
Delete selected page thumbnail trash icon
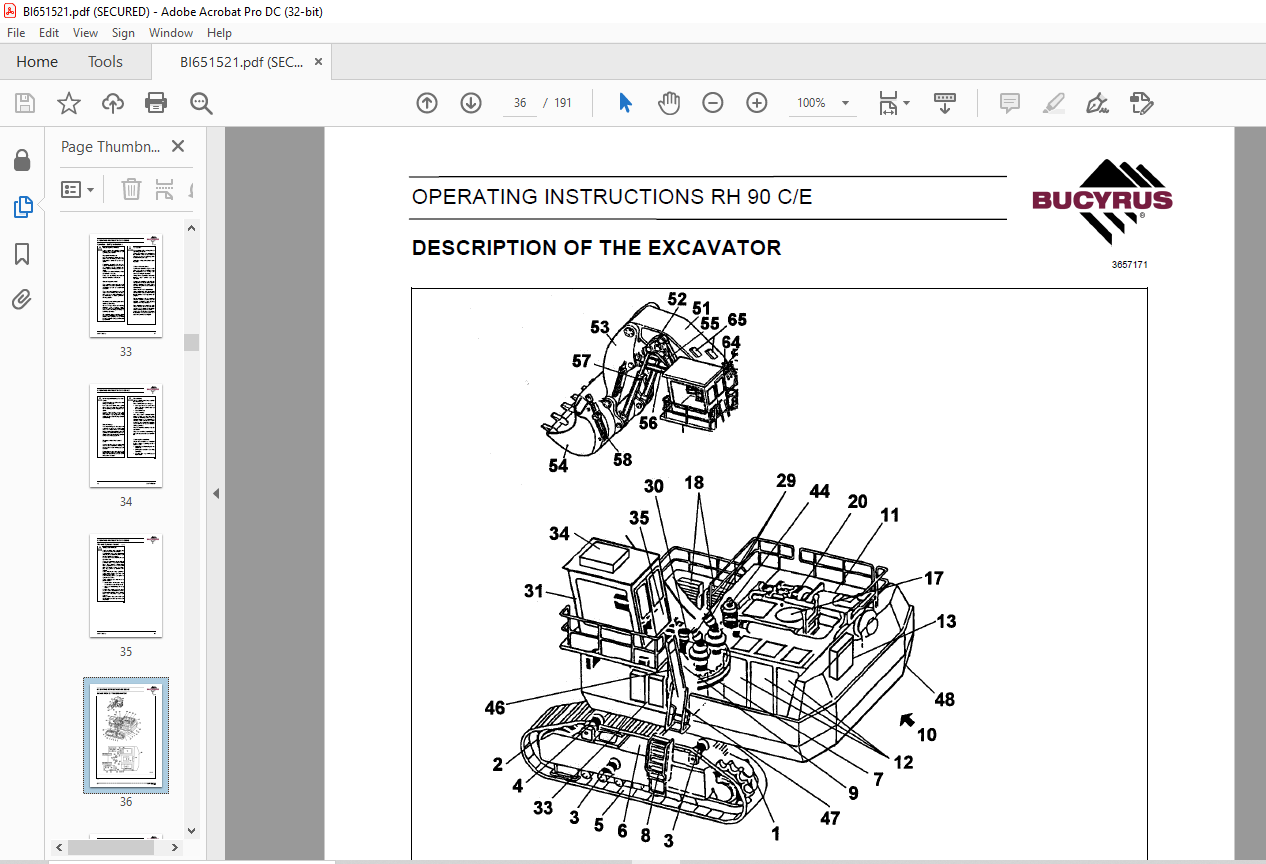pos(131,189)
